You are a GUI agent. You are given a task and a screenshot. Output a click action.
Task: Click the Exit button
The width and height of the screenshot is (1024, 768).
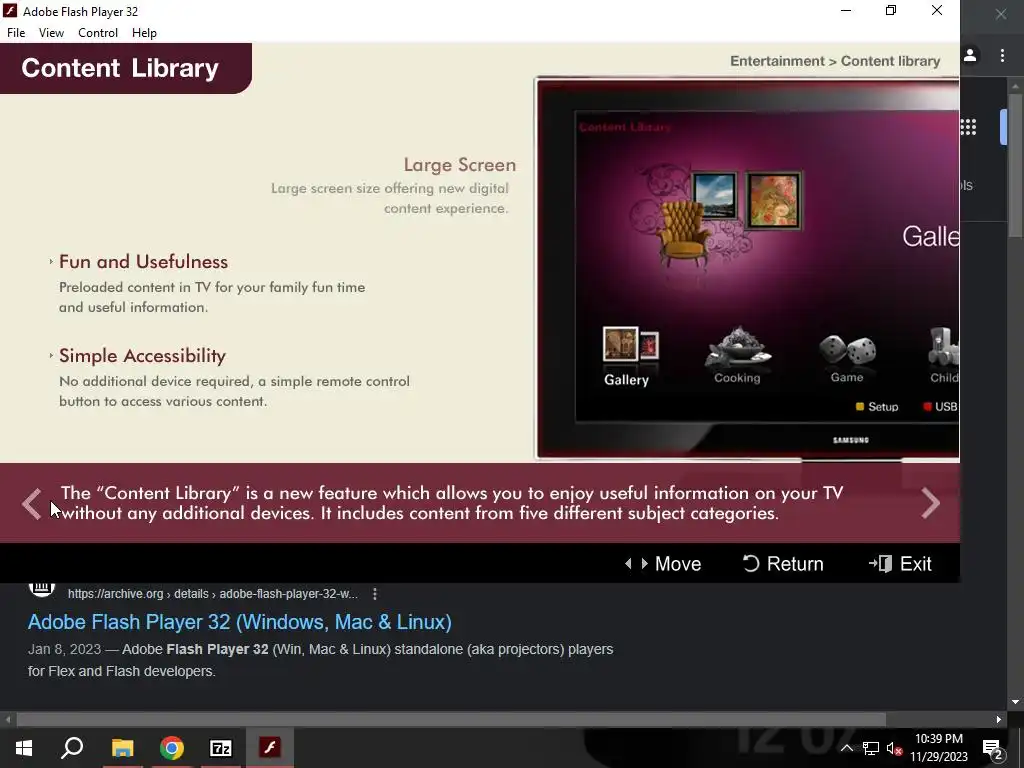pyautogui.click(x=900, y=564)
